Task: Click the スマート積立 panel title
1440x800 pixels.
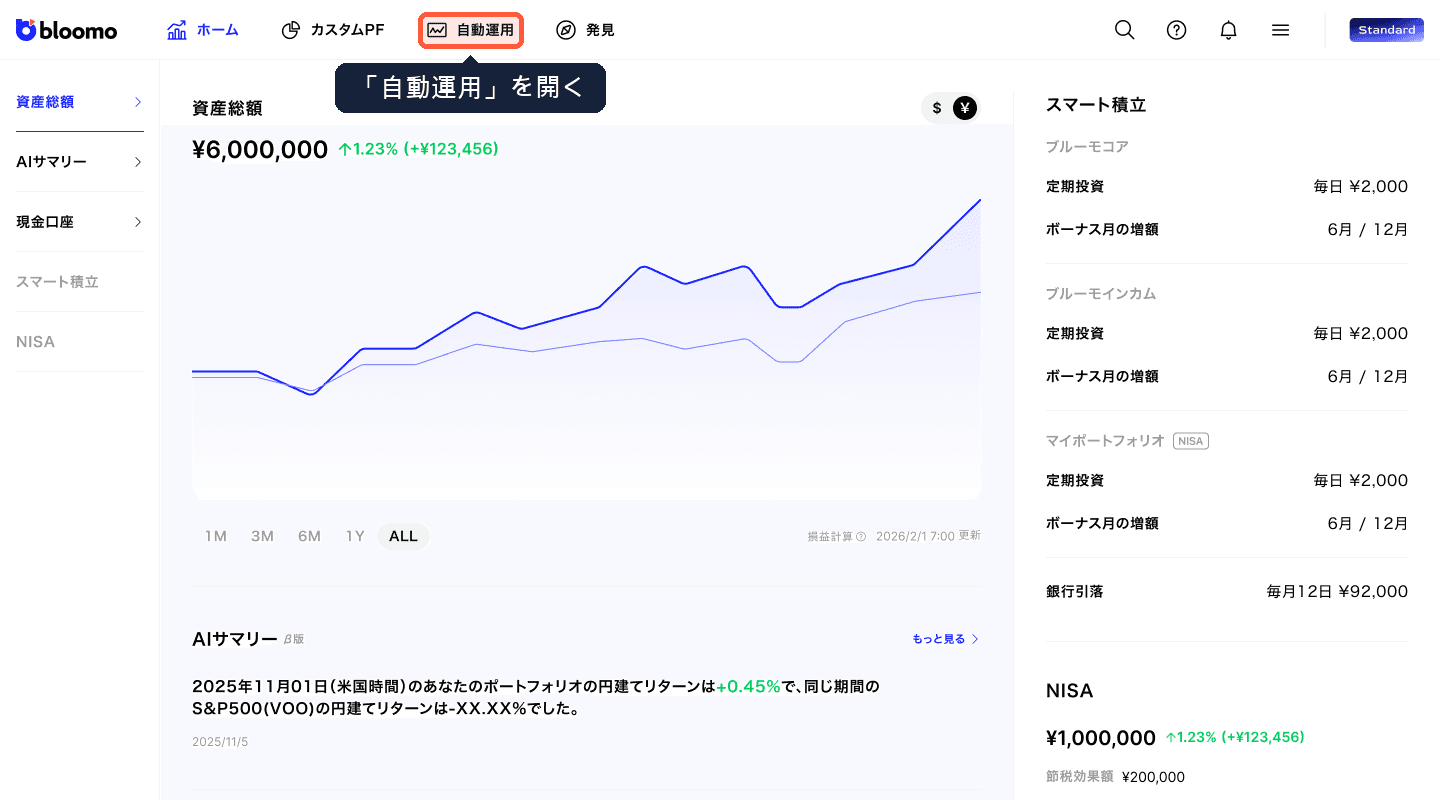Action: coord(1096,105)
